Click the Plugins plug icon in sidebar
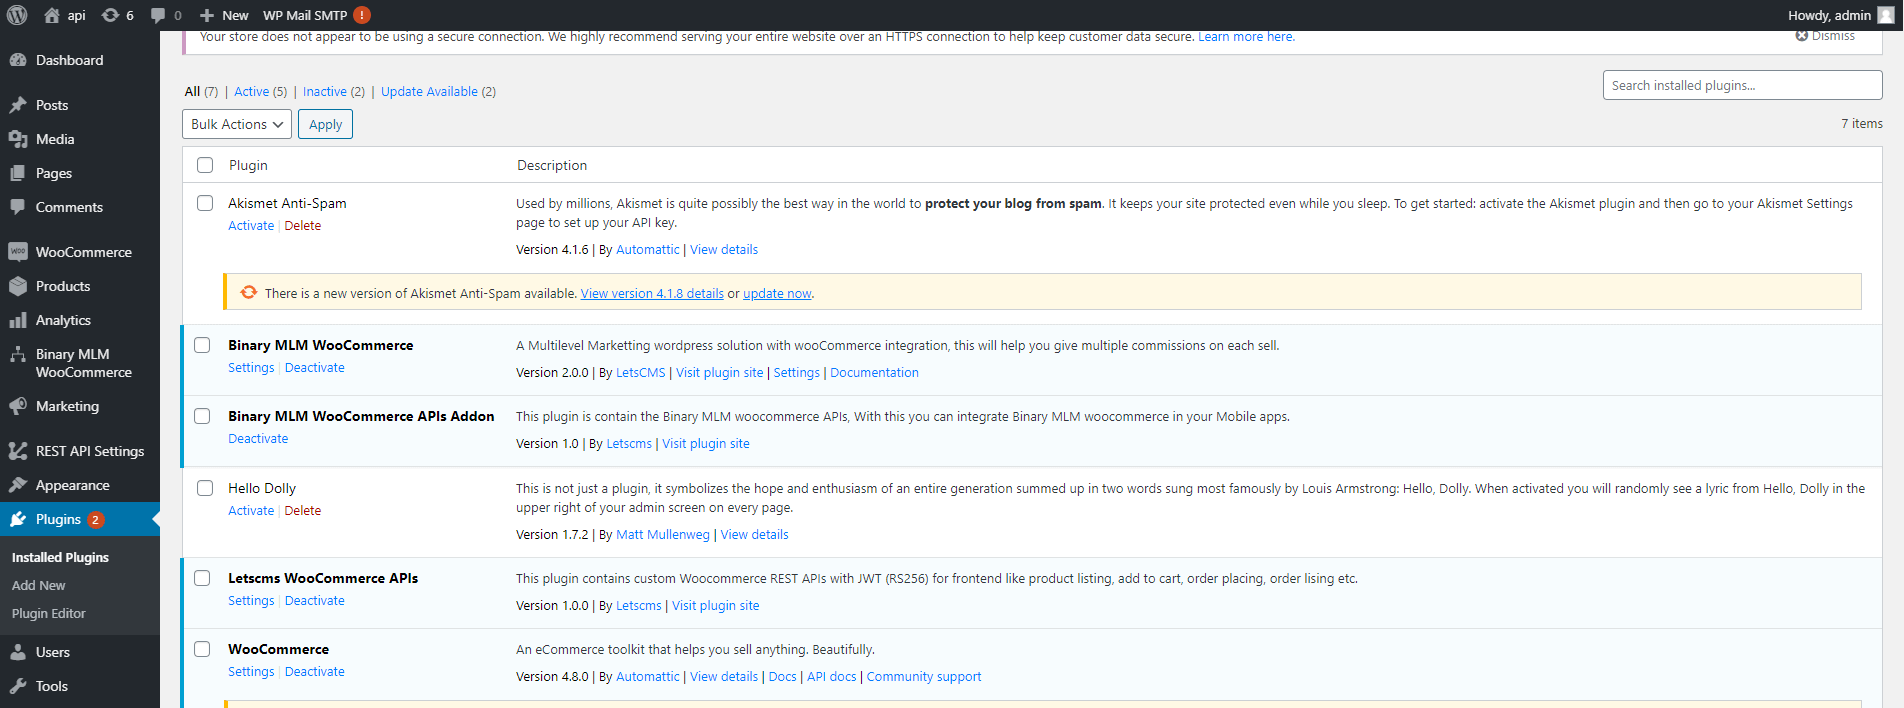1904x708 pixels. pos(18,519)
